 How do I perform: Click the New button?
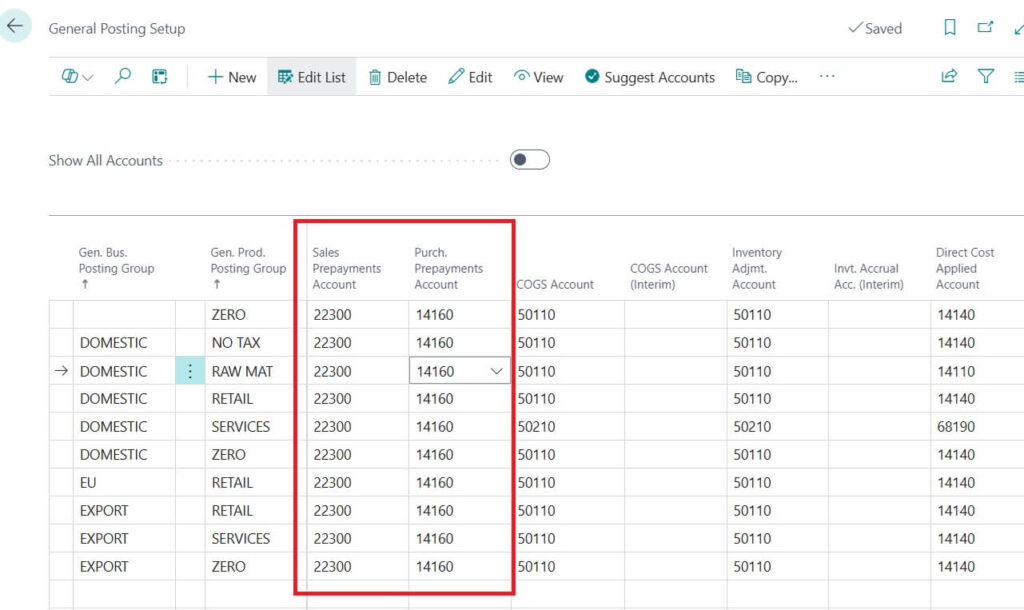pos(231,77)
